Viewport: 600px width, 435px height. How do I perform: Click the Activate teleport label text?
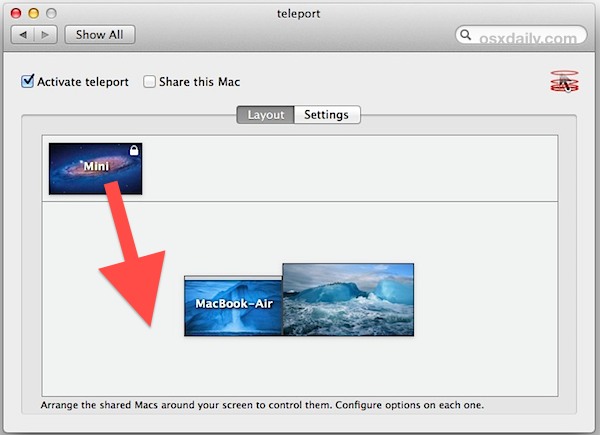click(83, 82)
